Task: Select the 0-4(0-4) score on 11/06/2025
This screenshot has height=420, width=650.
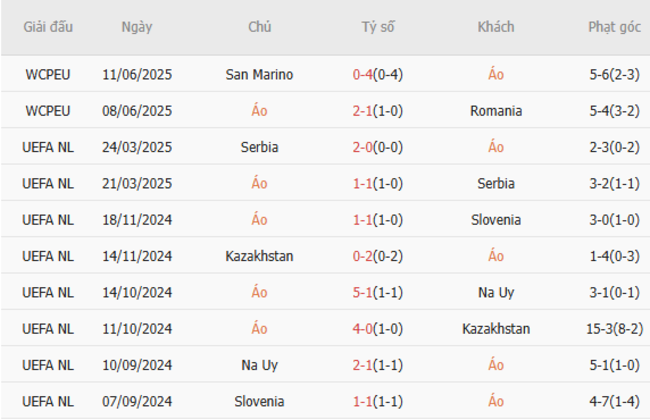Action: click(378, 74)
